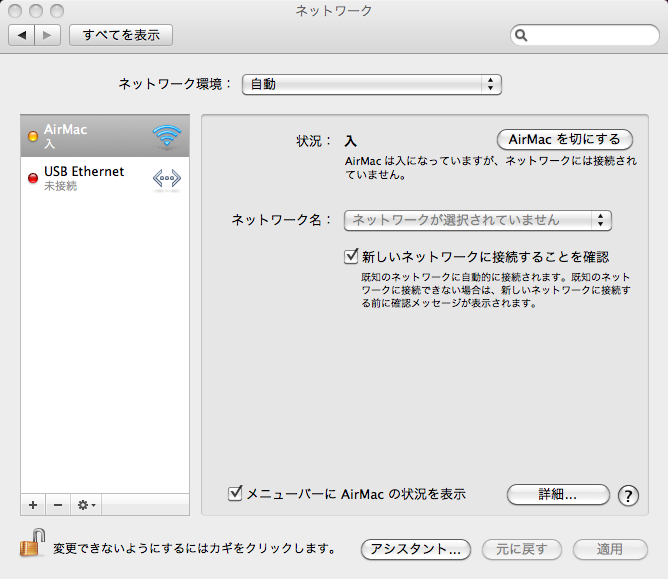Screen dimensions: 668x579
Task: Click the 未接続 status text under USB Ethernet
Action: pyautogui.click(x=60, y=186)
